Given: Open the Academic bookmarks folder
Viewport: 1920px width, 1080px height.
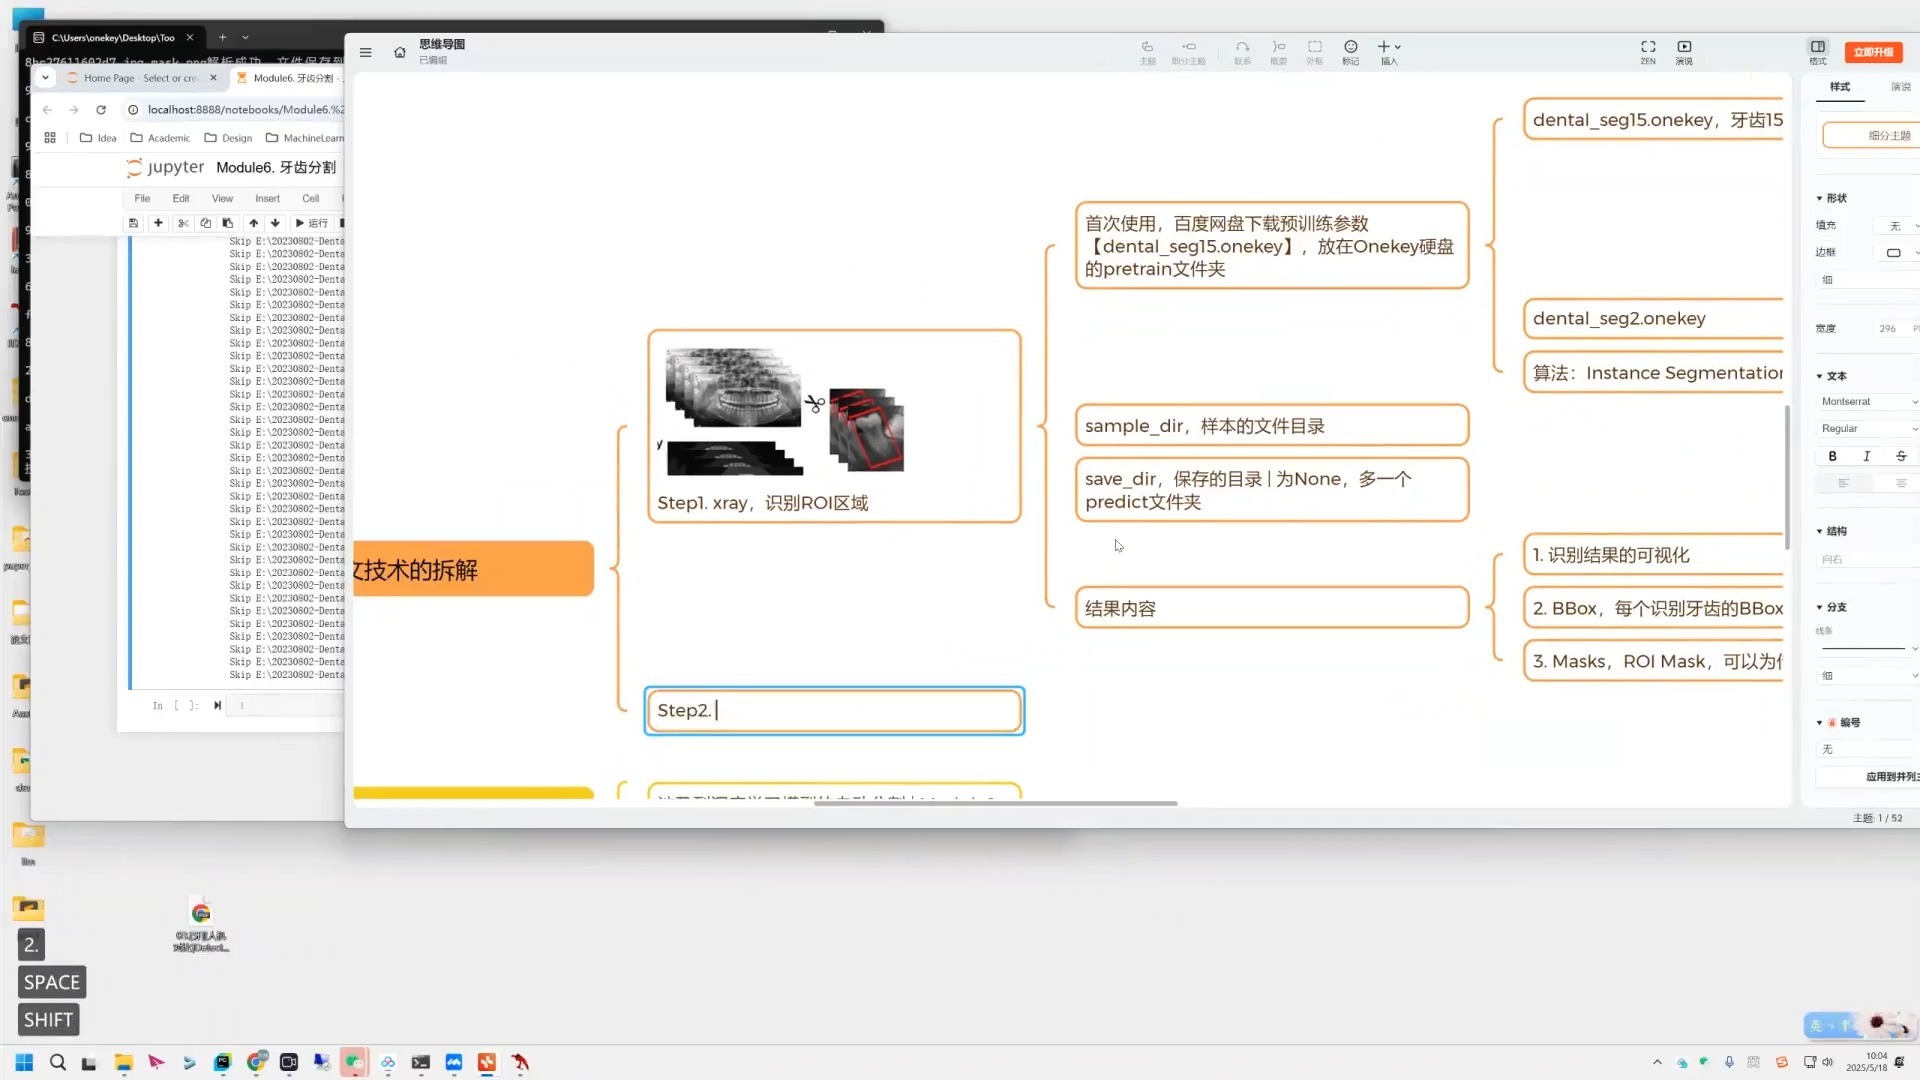Looking at the screenshot, I should coord(160,138).
